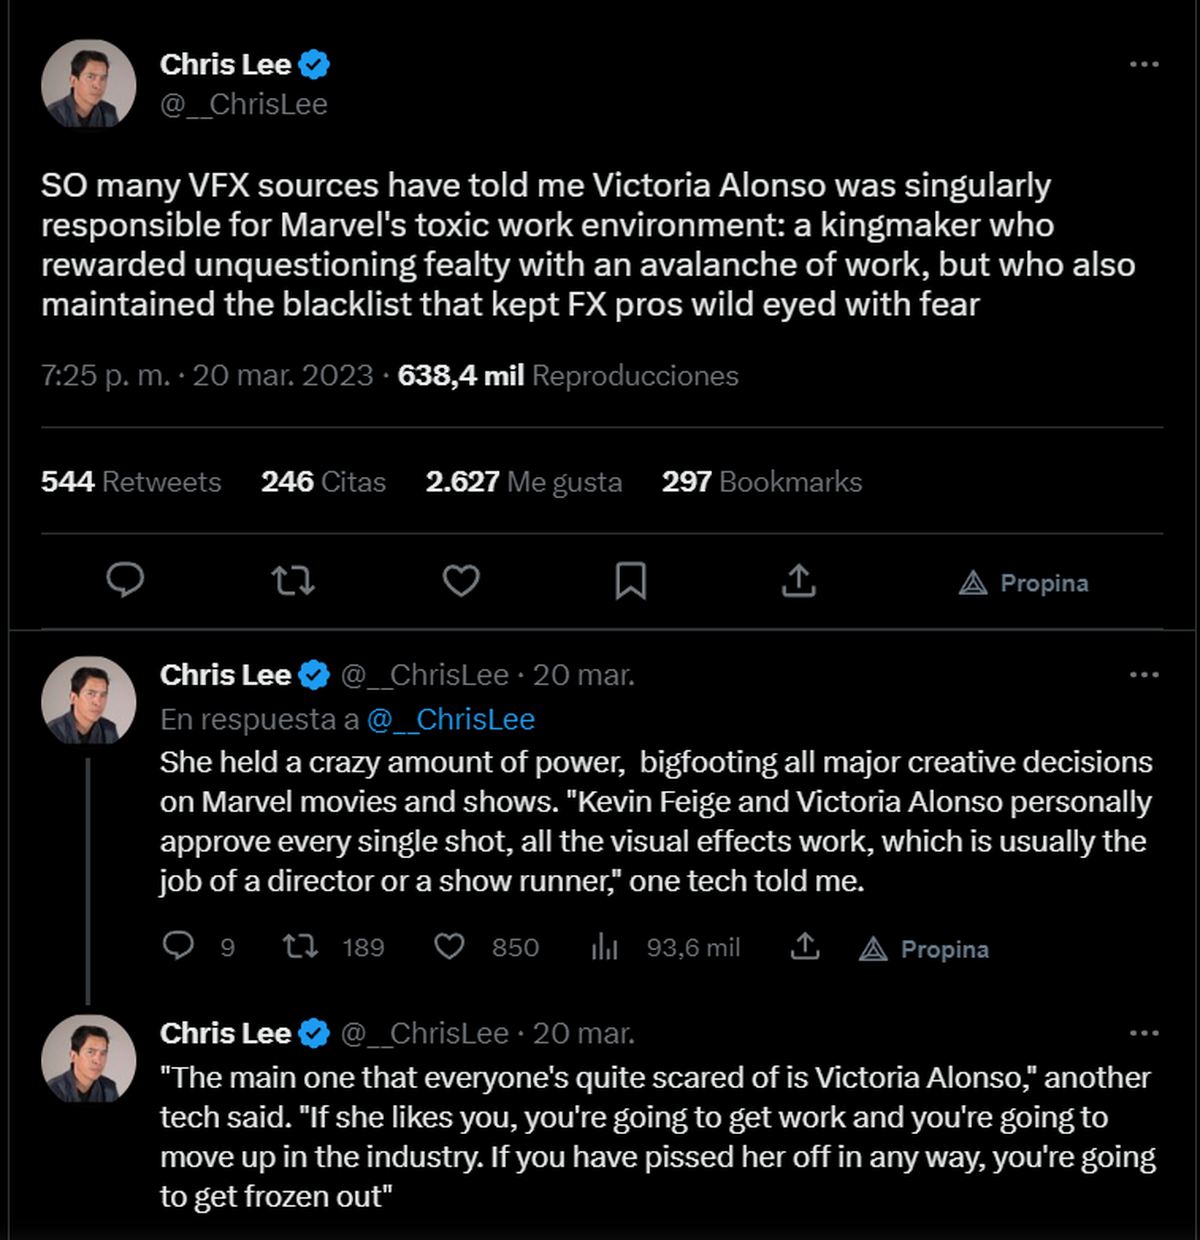Bookmark the main tweet
Image resolution: width=1200 pixels, height=1240 pixels.
pos(630,580)
